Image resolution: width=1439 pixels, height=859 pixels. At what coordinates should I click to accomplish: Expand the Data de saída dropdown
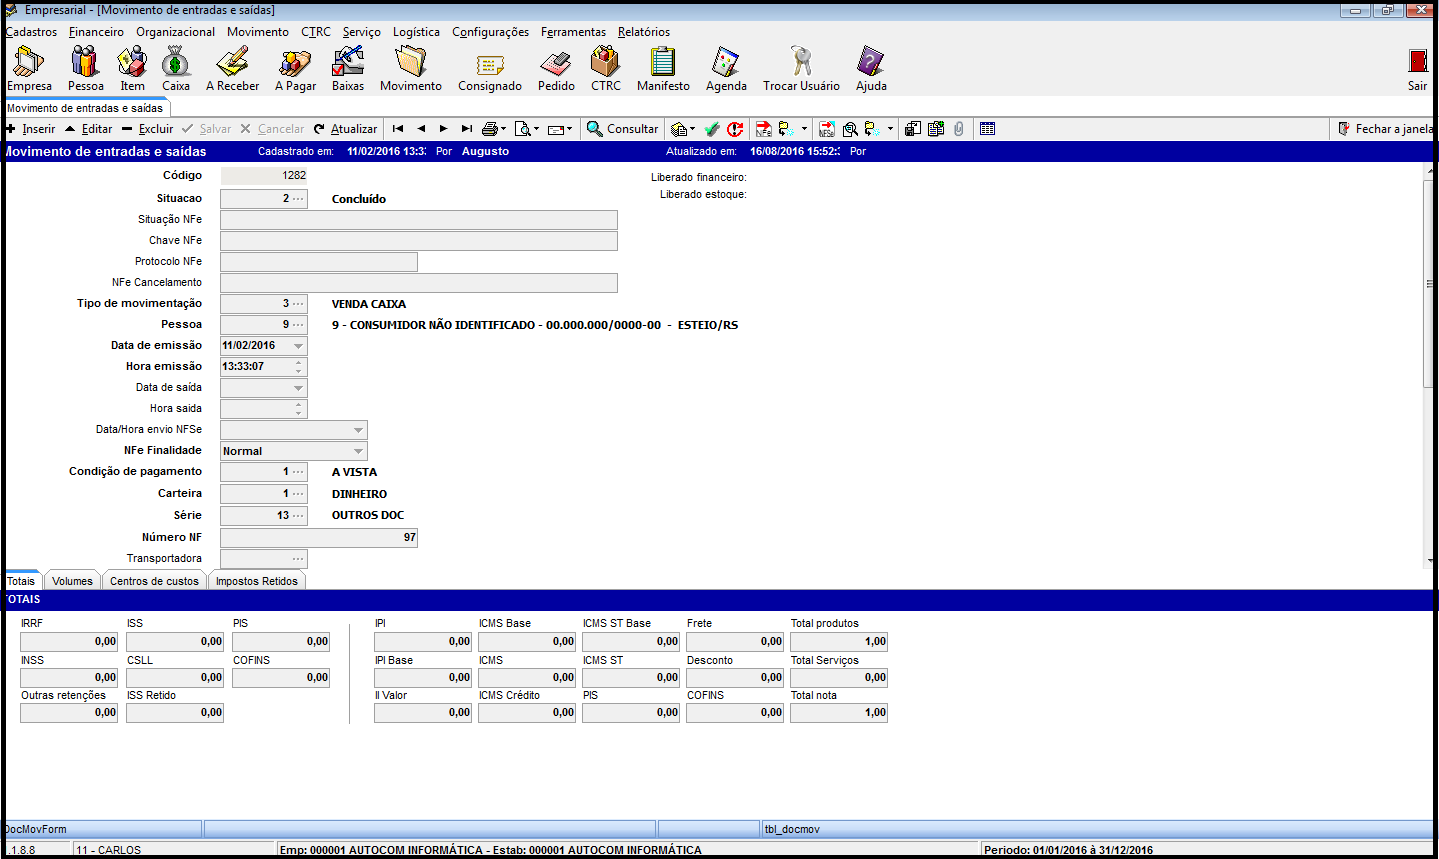pyautogui.click(x=298, y=388)
